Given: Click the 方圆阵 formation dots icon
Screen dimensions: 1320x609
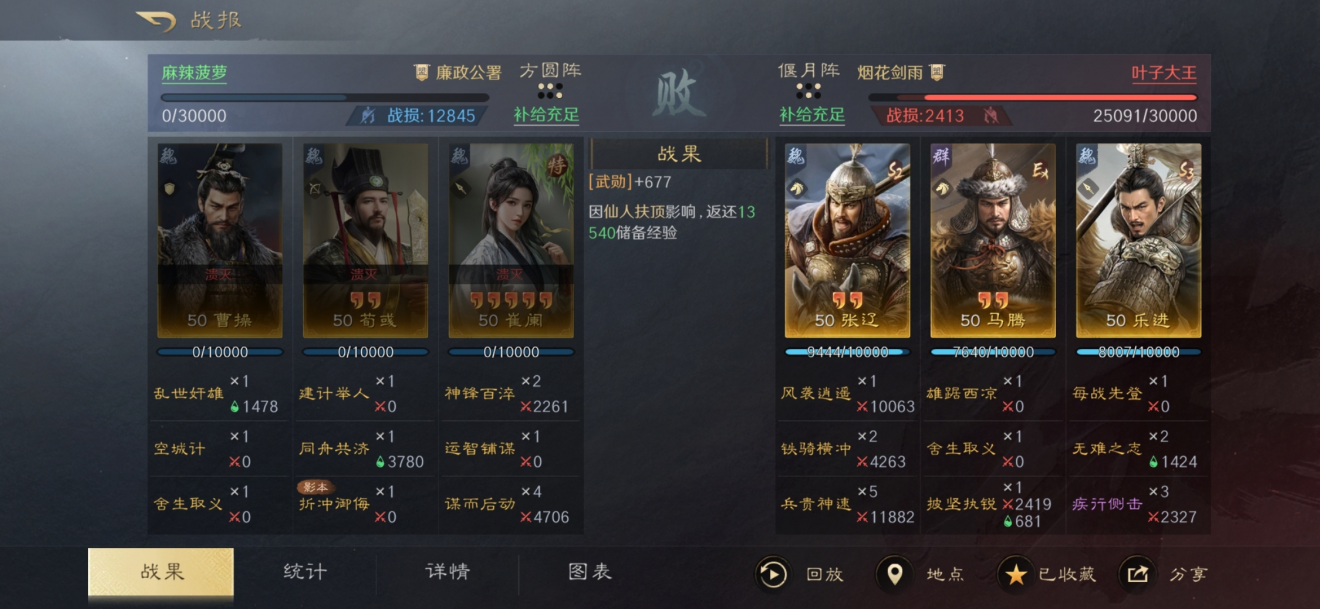Looking at the screenshot, I should click(549, 91).
